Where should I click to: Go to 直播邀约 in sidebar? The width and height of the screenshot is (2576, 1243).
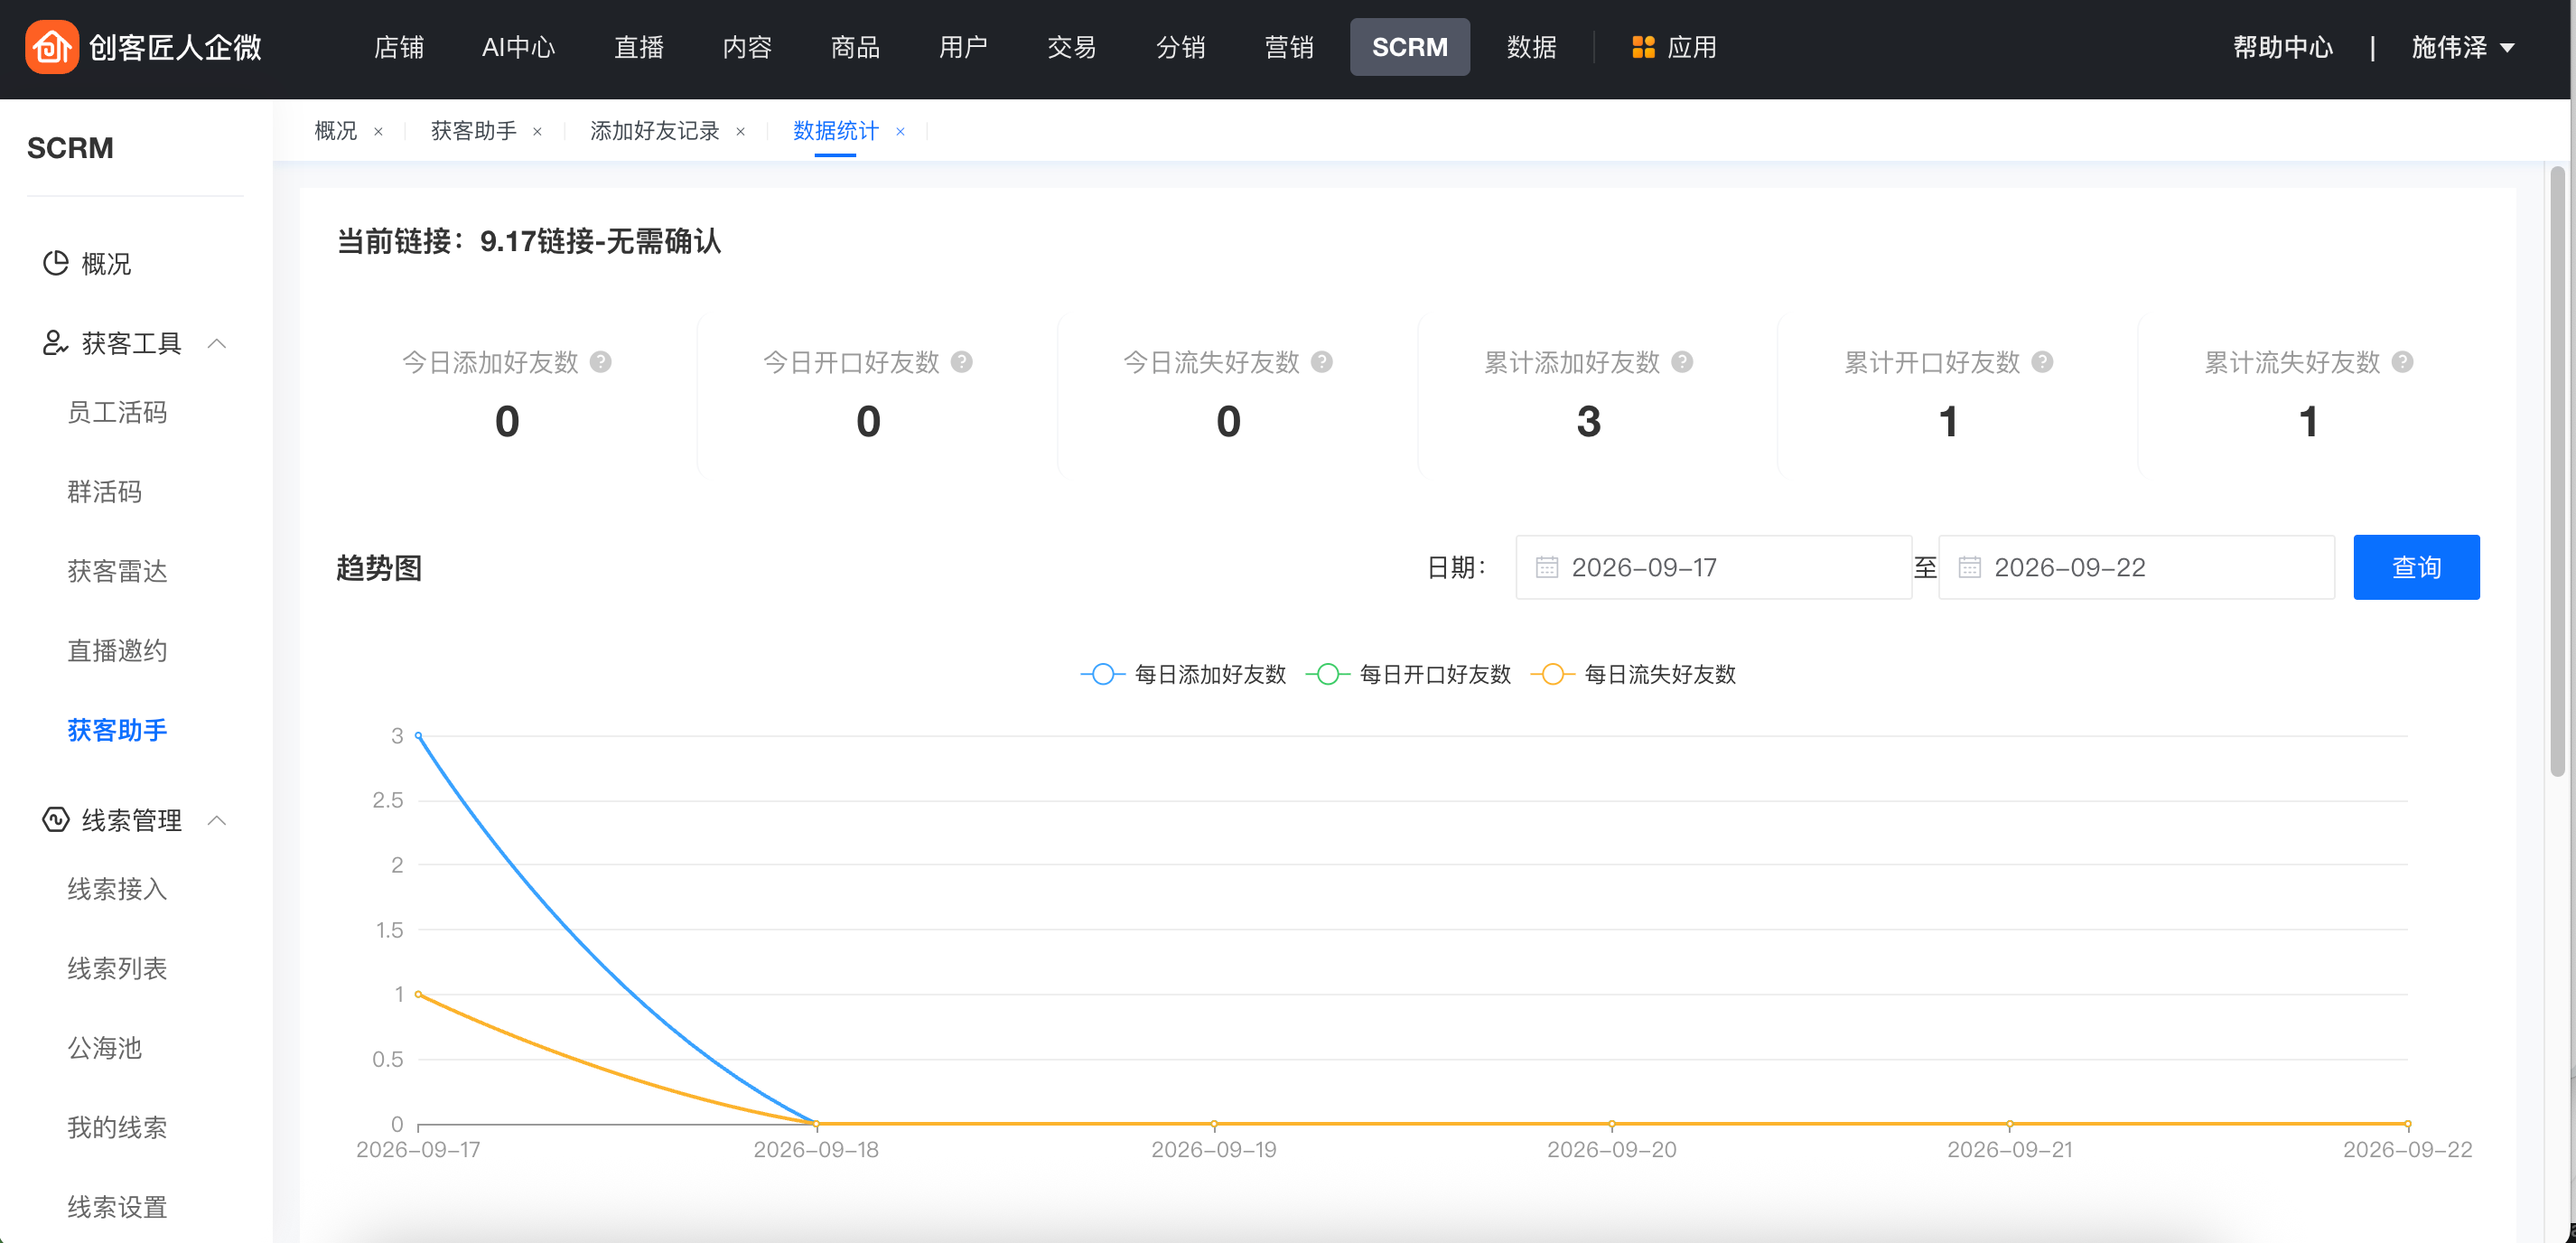117,650
